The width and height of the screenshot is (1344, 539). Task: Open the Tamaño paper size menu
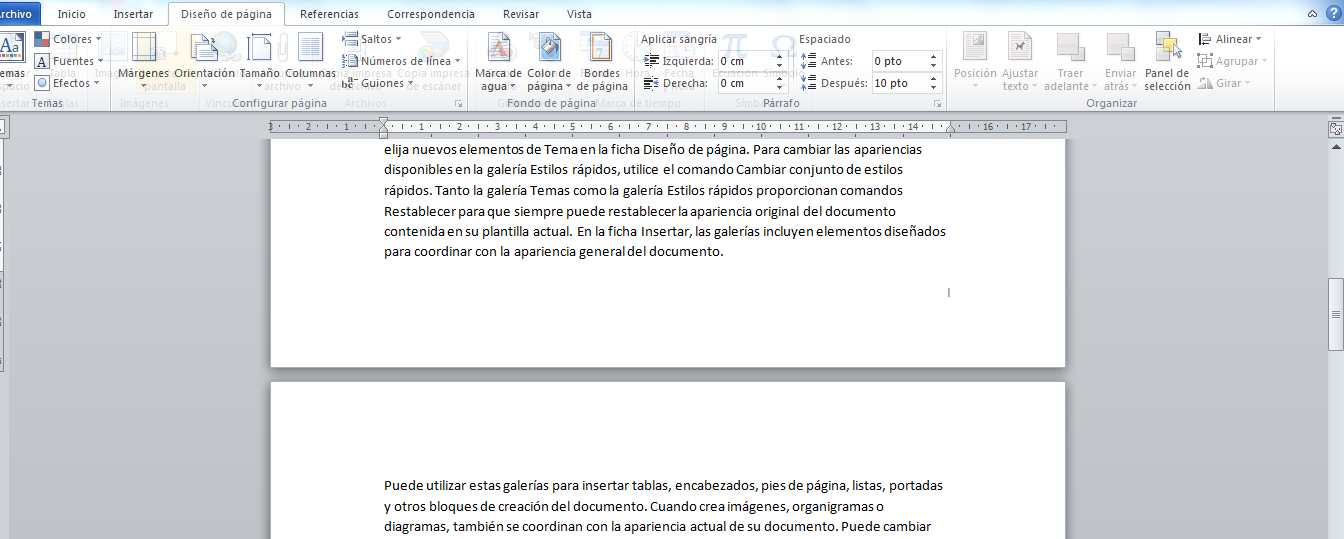(260, 60)
